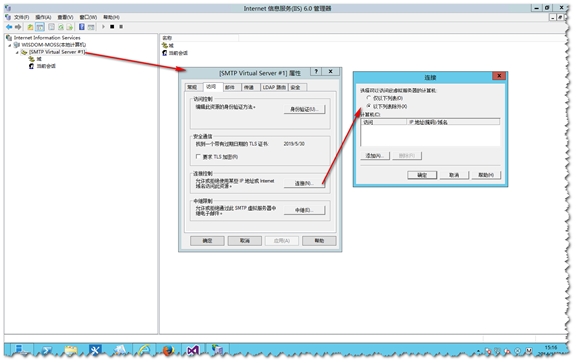The width and height of the screenshot is (576, 363).
Task: Open the 文件(F) menu
Action: [x=22, y=17]
